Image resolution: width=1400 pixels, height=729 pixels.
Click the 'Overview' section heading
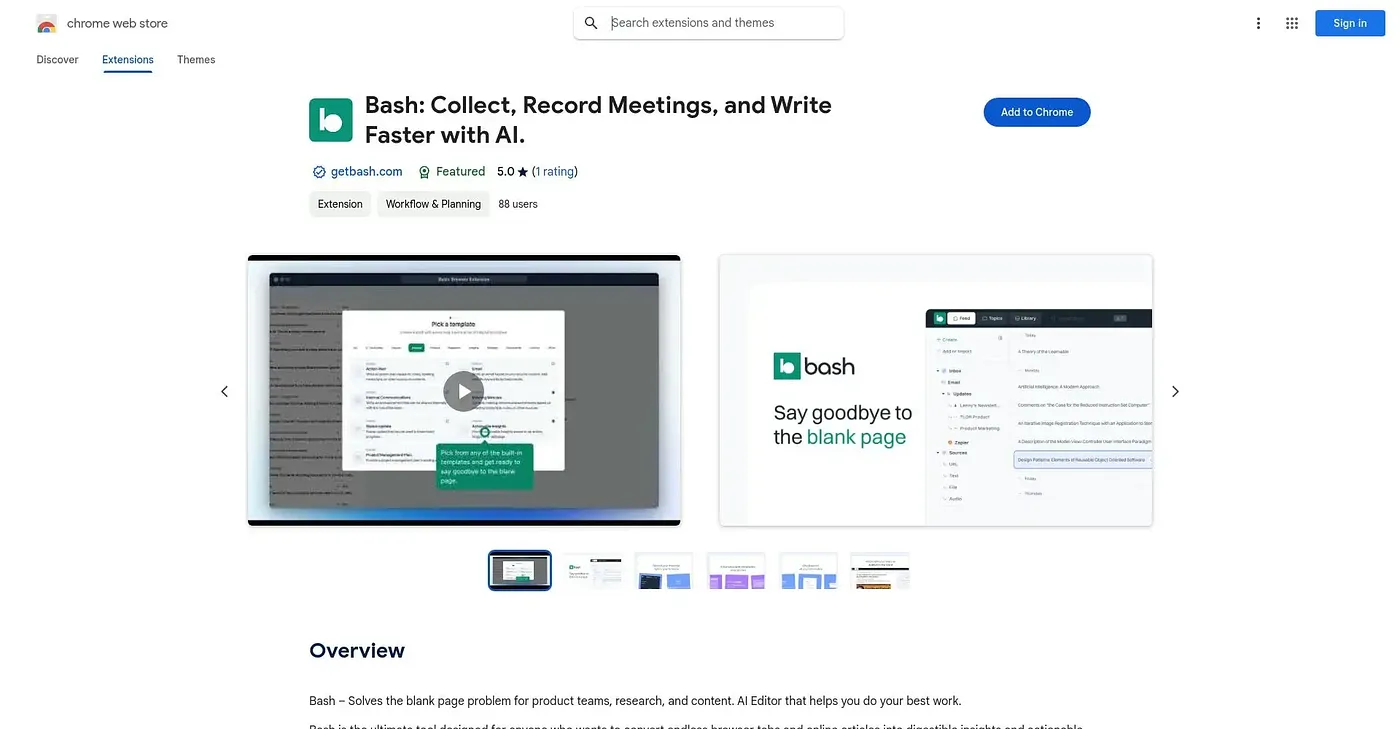click(x=357, y=651)
